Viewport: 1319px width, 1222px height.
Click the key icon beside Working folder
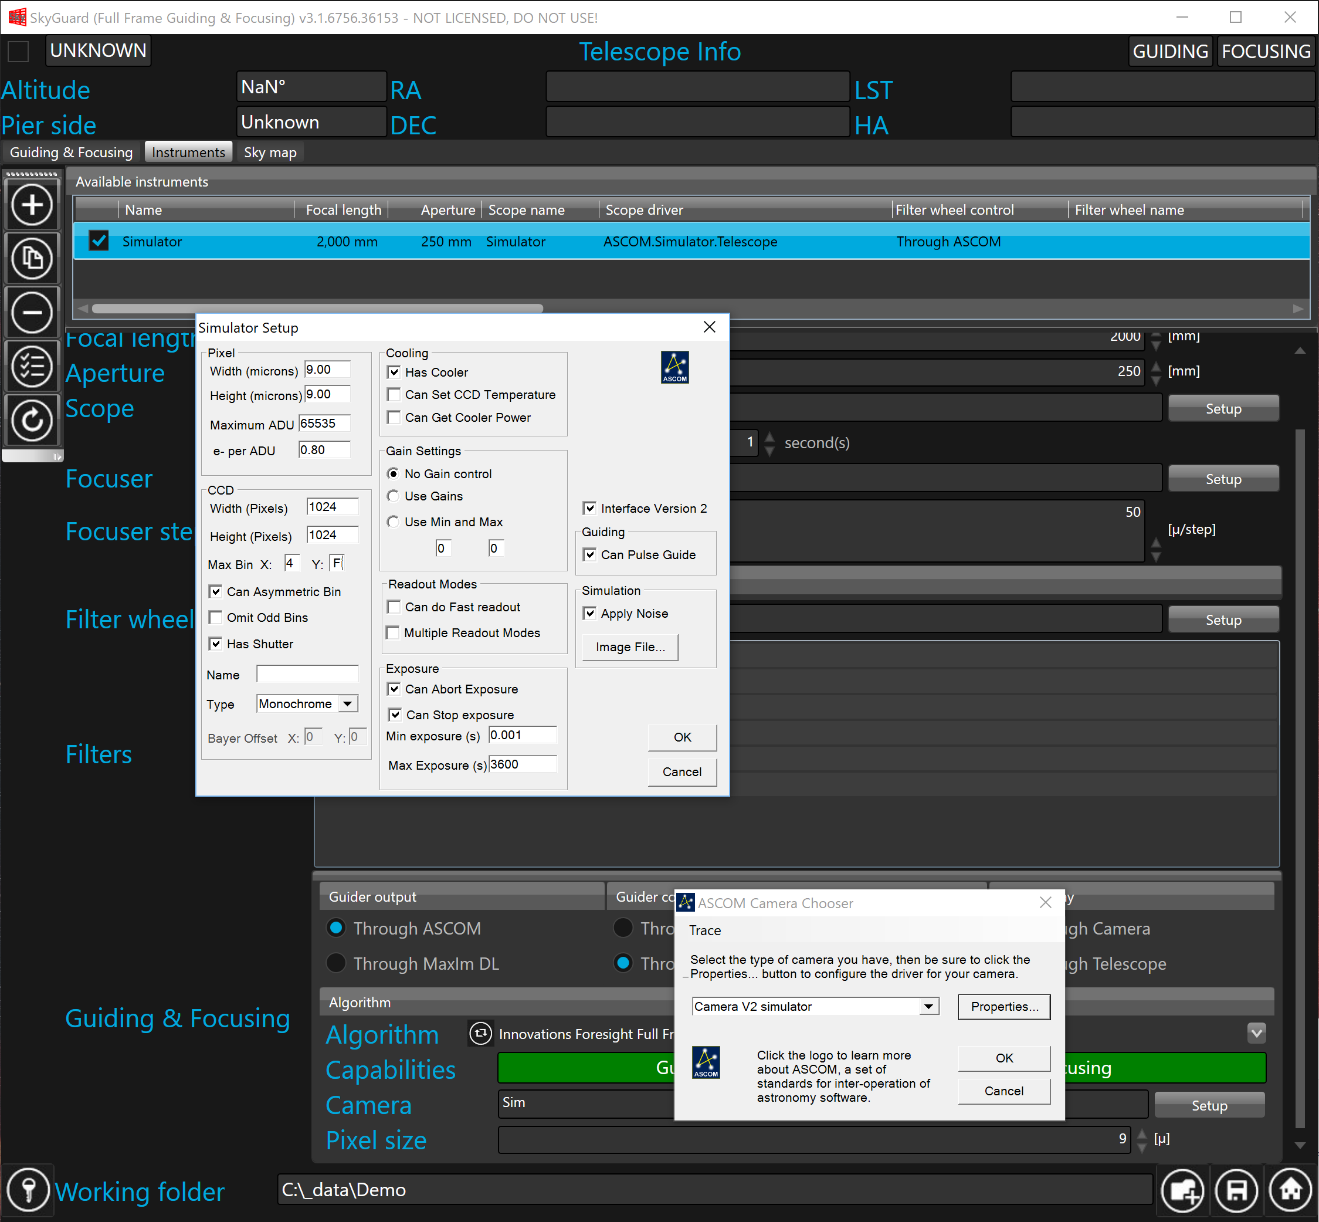tap(28, 1190)
